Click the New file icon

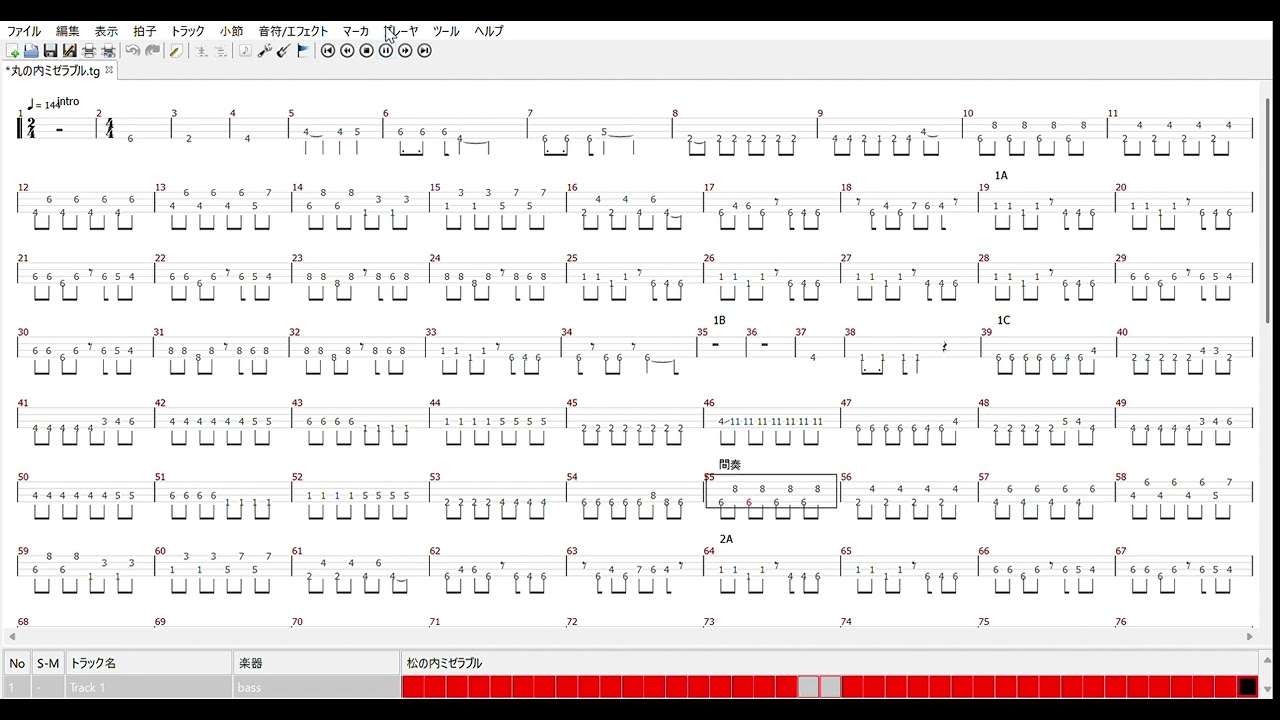point(13,51)
